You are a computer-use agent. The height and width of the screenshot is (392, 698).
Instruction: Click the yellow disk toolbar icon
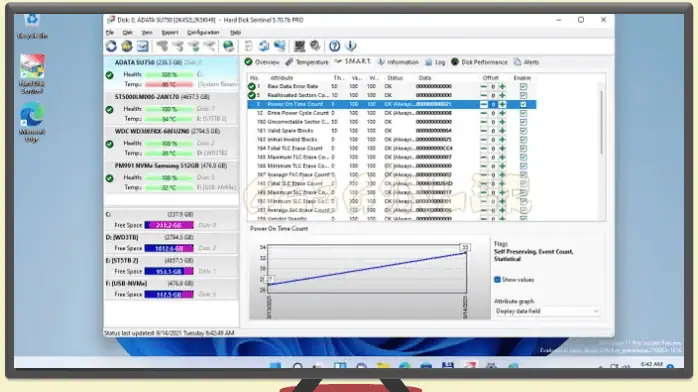127,46
